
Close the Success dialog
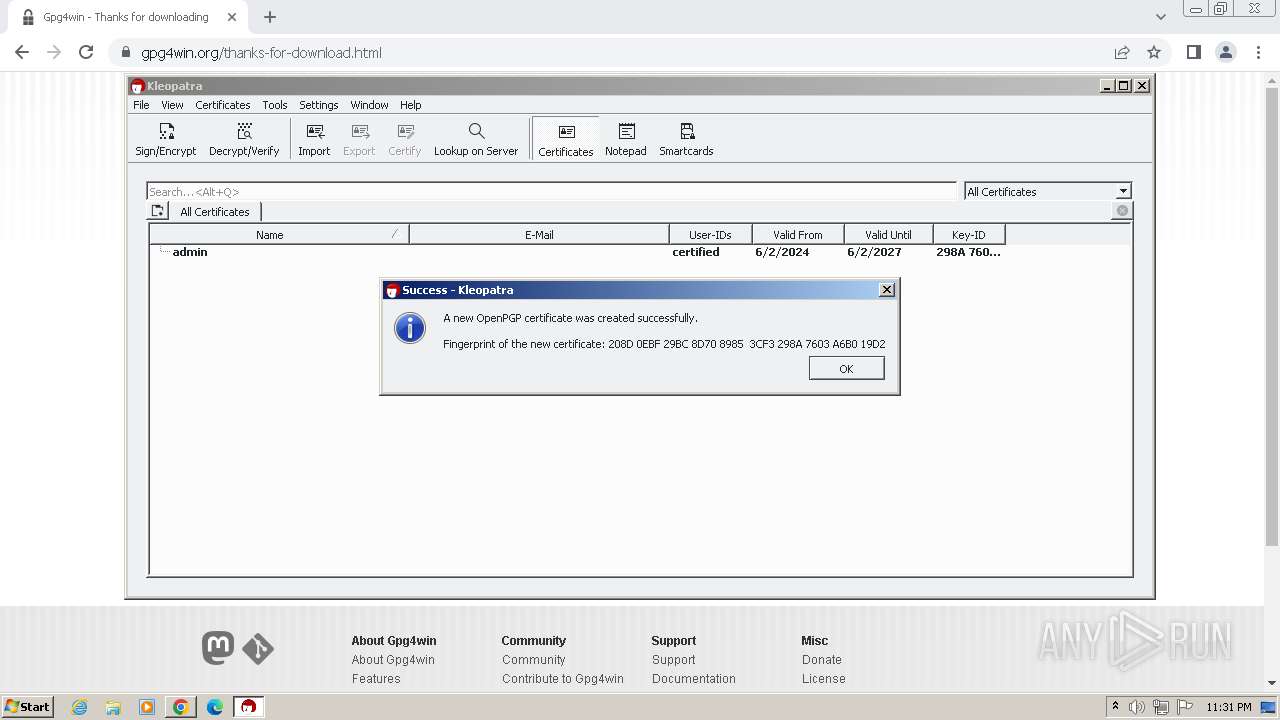point(886,289)
